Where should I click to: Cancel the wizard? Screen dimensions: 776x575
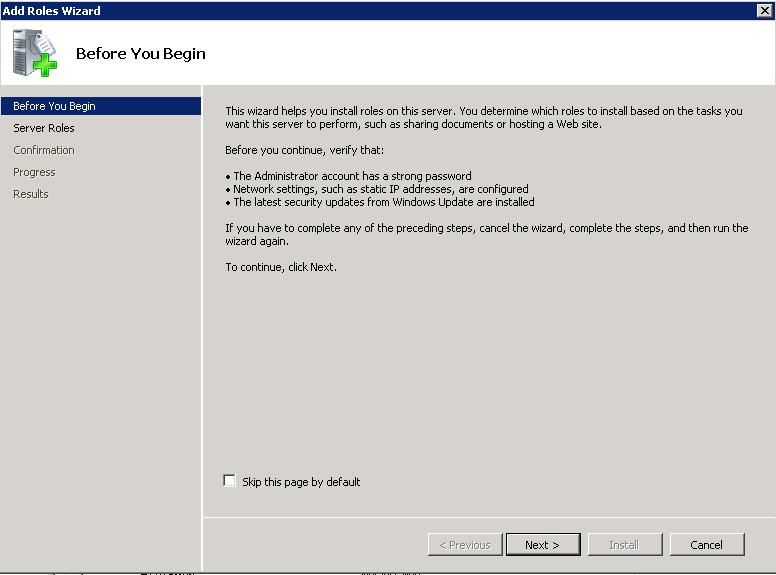coord(706,545)
